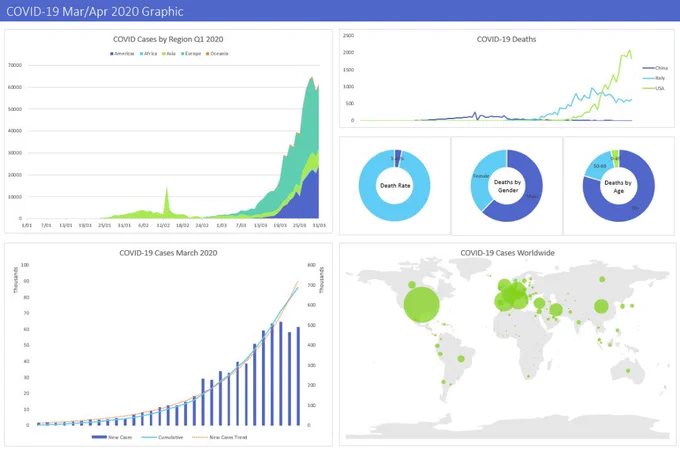Click the large USA bubble on world map
680x450 pixels.
[421, 305]
